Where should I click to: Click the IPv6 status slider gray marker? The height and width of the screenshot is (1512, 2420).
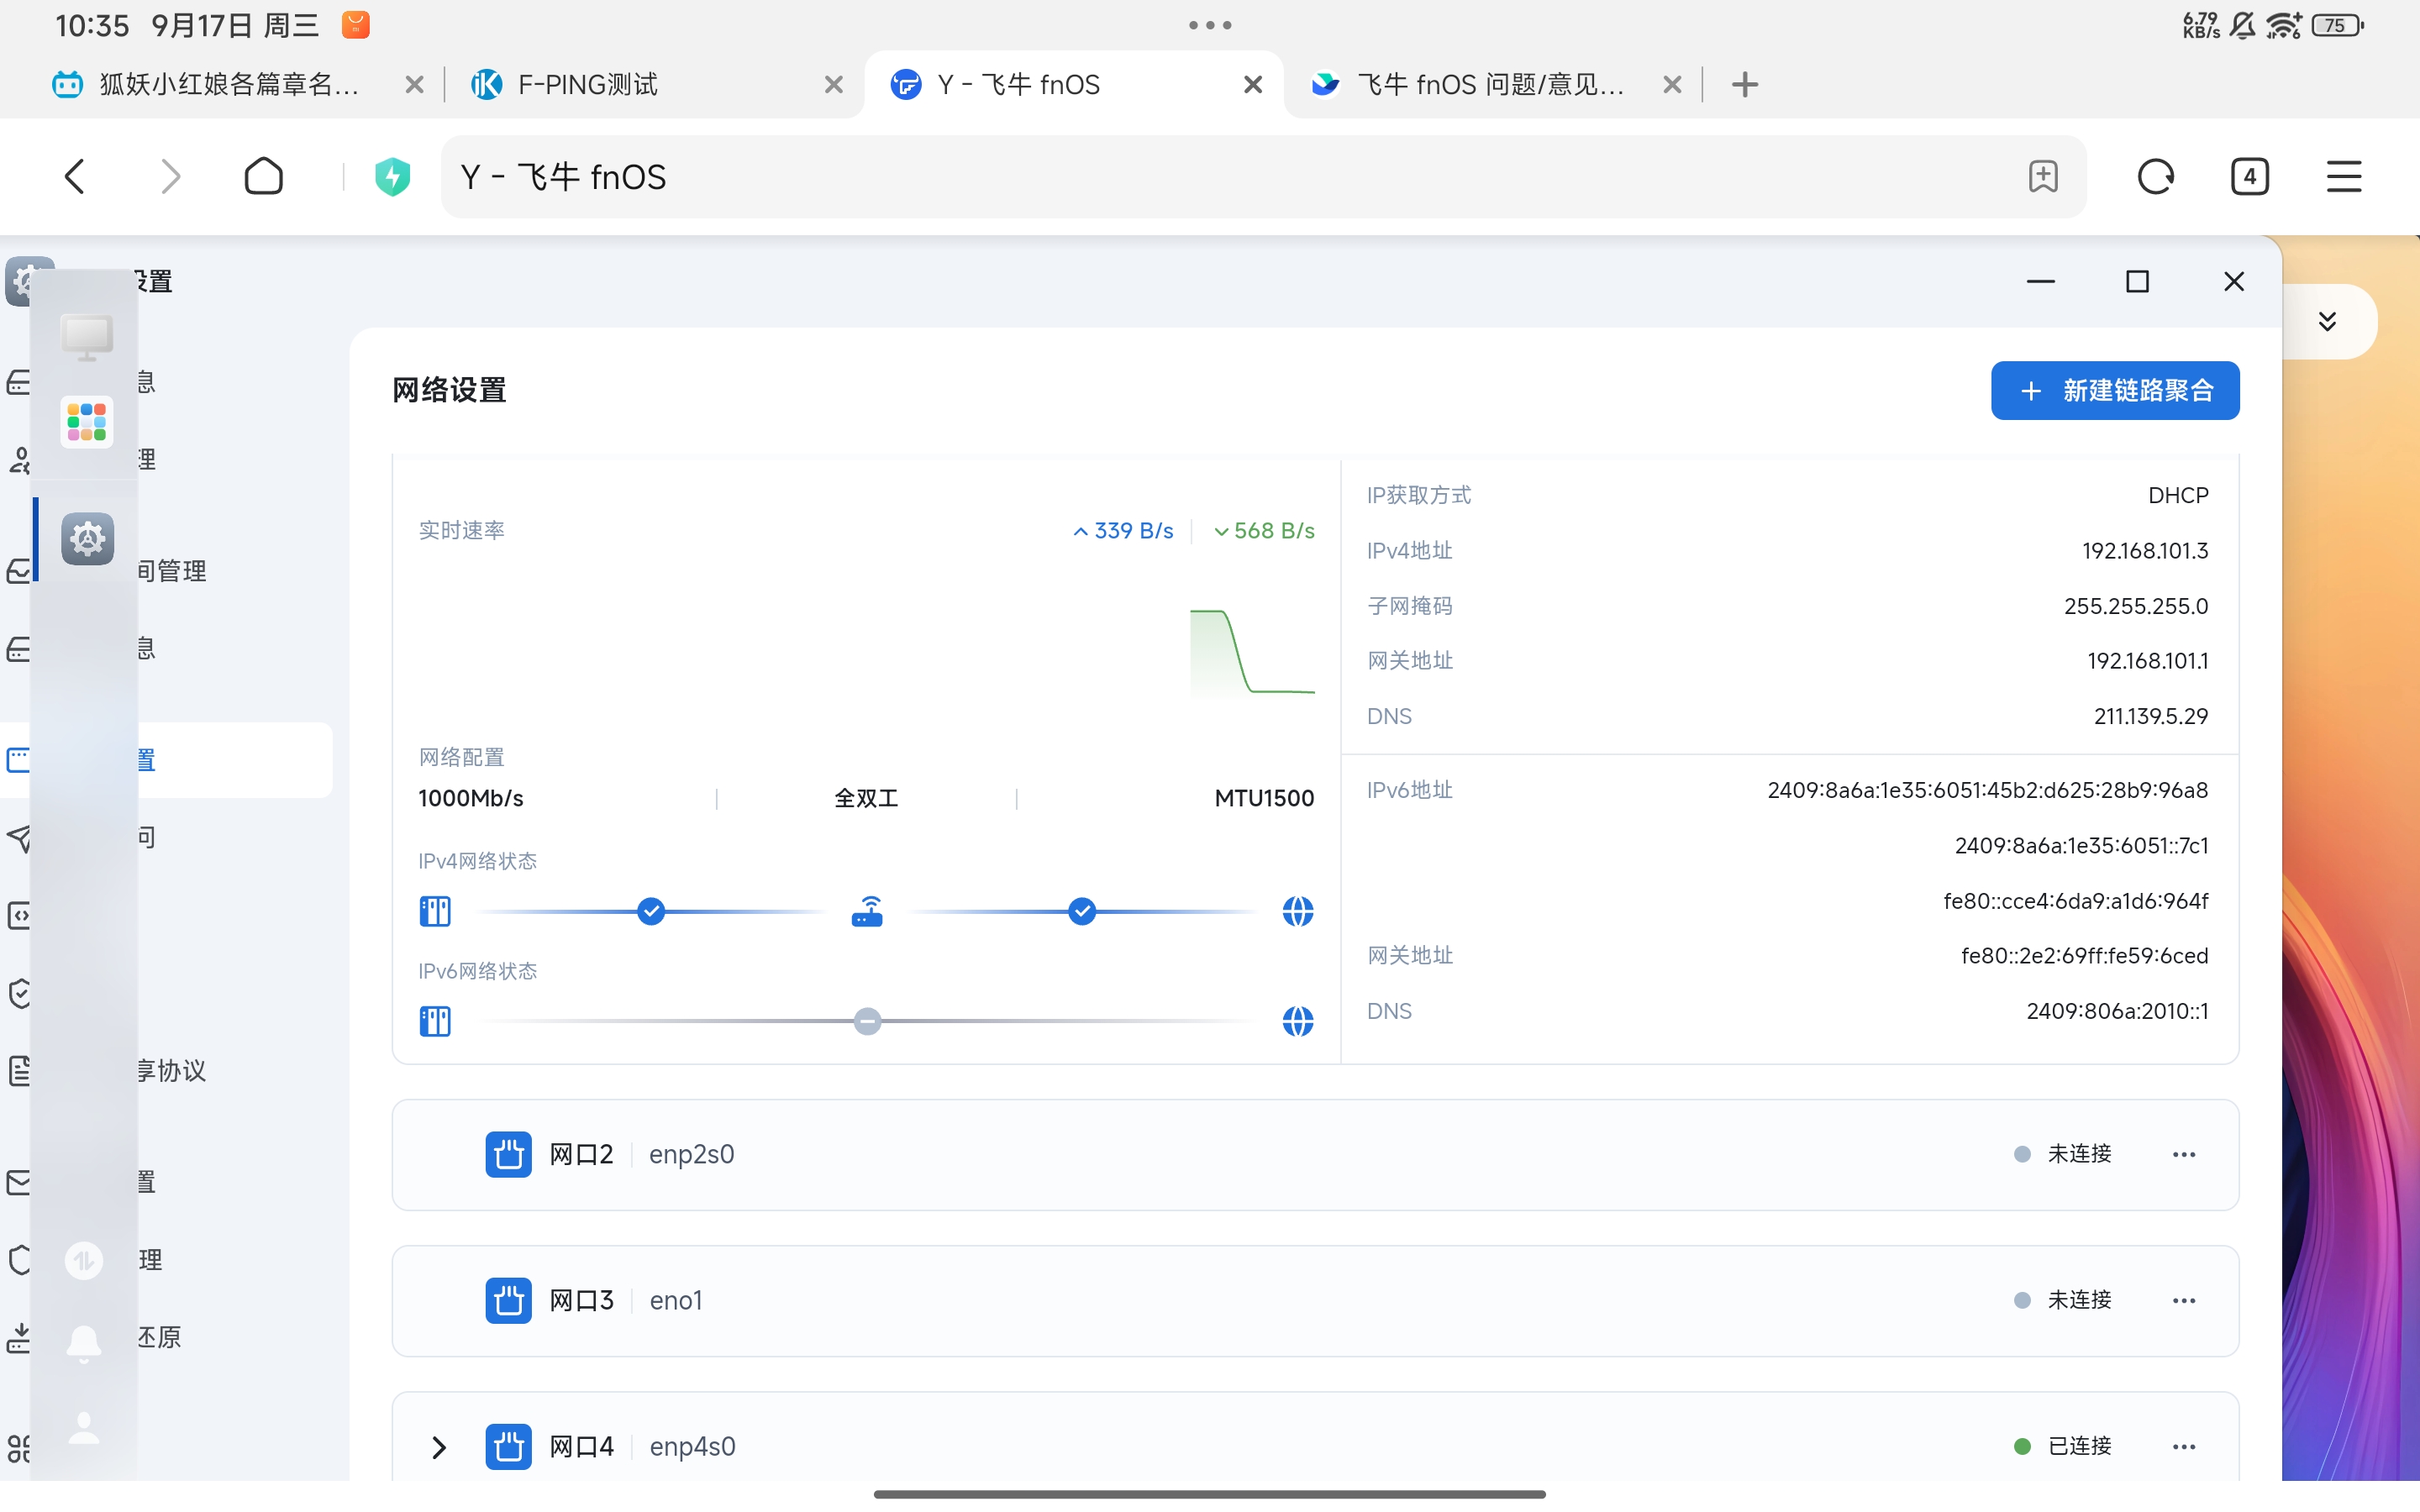[x=867, y=1021]
